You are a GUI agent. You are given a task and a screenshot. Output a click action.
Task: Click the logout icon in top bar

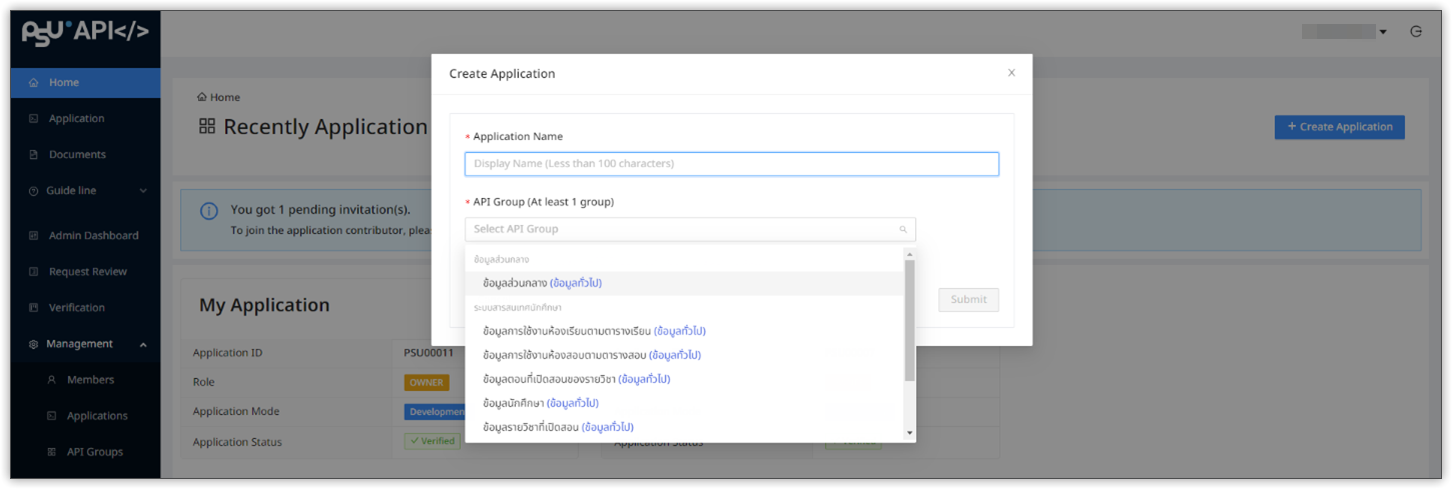coord(1415,32)
